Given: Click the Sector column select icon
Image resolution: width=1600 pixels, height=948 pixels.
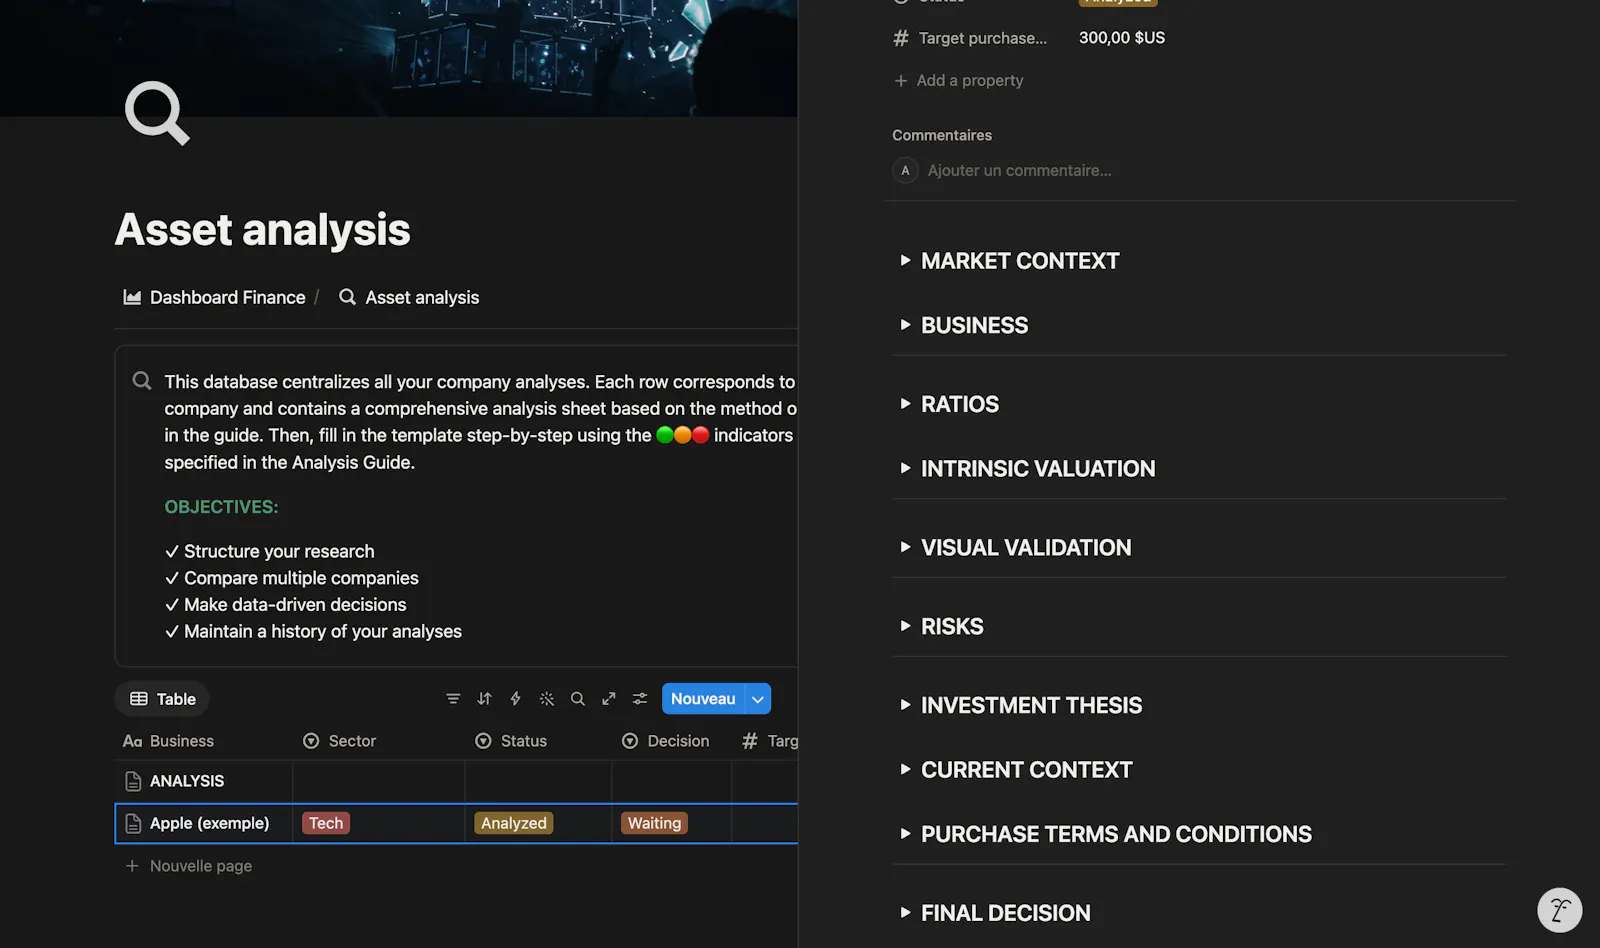Looking at the screenshot, I should point(311,741).
